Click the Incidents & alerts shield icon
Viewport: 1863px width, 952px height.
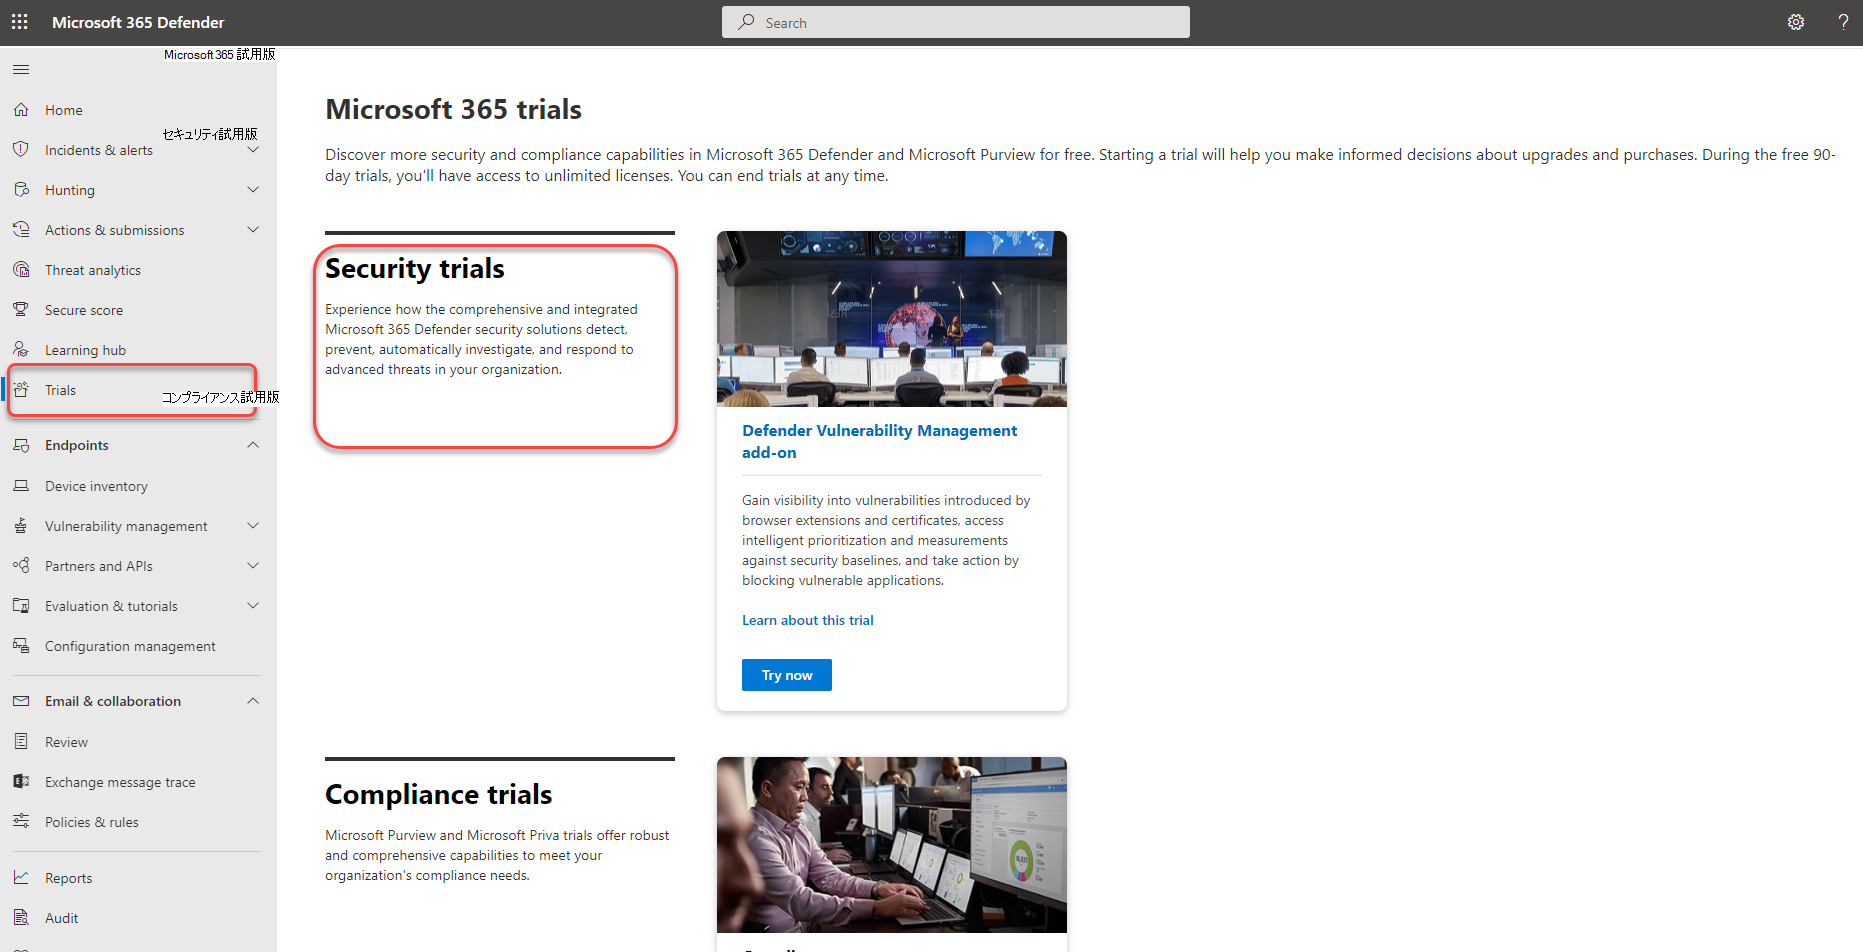coord(21,150)
